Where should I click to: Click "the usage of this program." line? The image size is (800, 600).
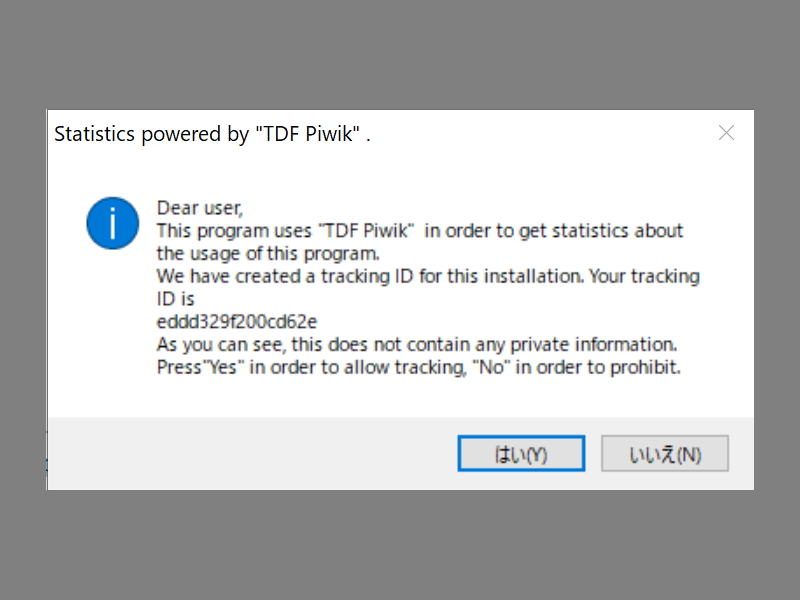click(x=262, y=253)
